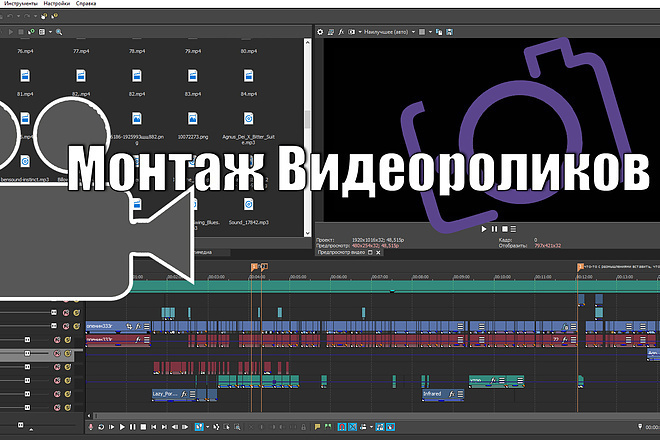The height and width of the screenshot is (440, 660).
Task: Open the Инструменты menu
Action: click(x=20, y=3)
